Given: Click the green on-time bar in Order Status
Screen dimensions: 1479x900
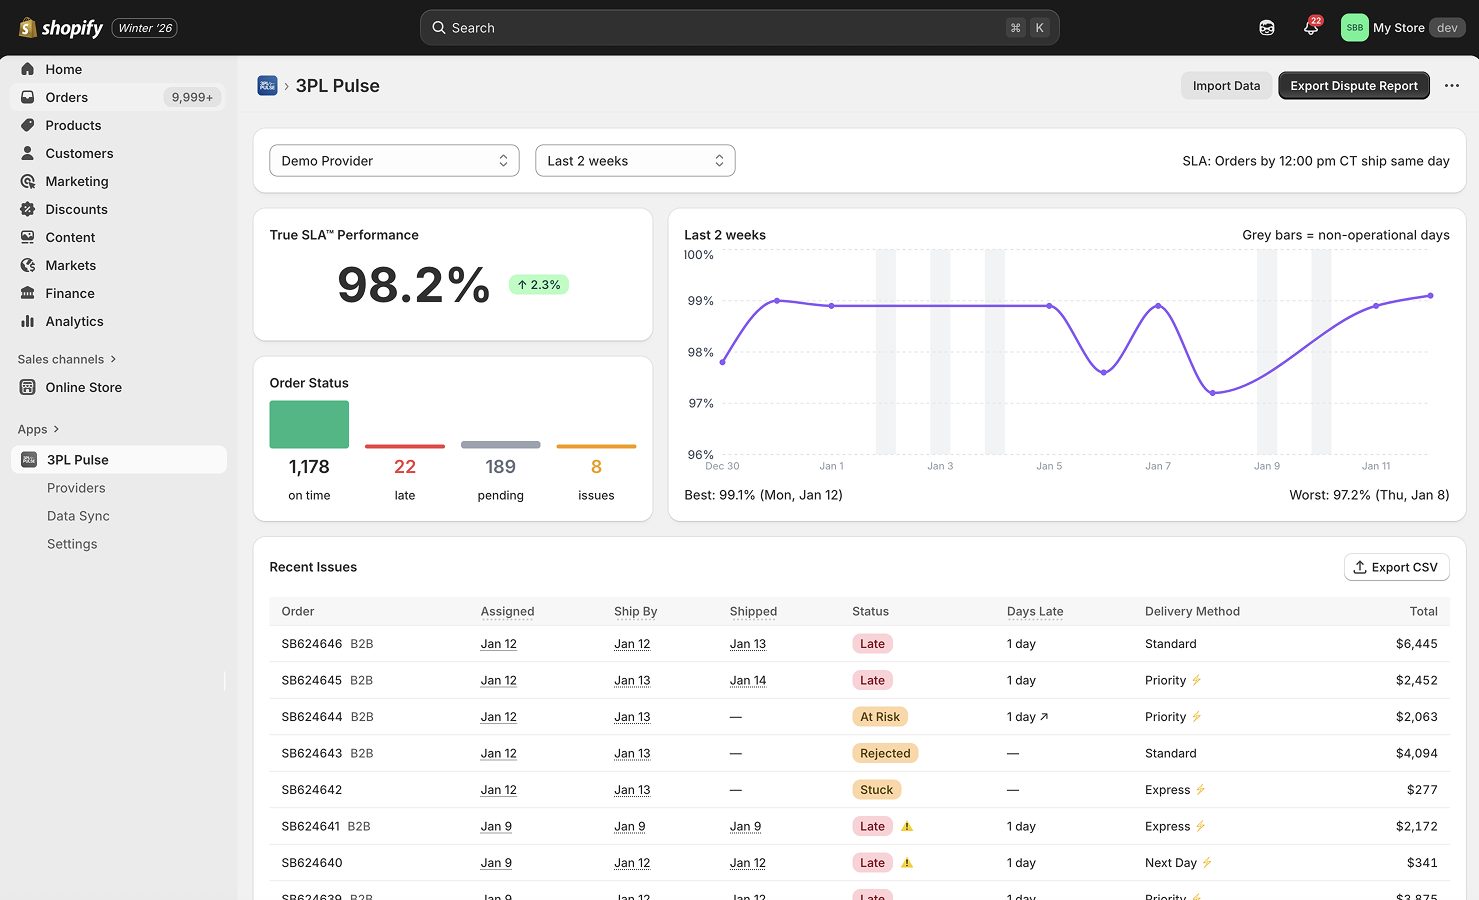Looking at the screenshot, I should point(308,424).
